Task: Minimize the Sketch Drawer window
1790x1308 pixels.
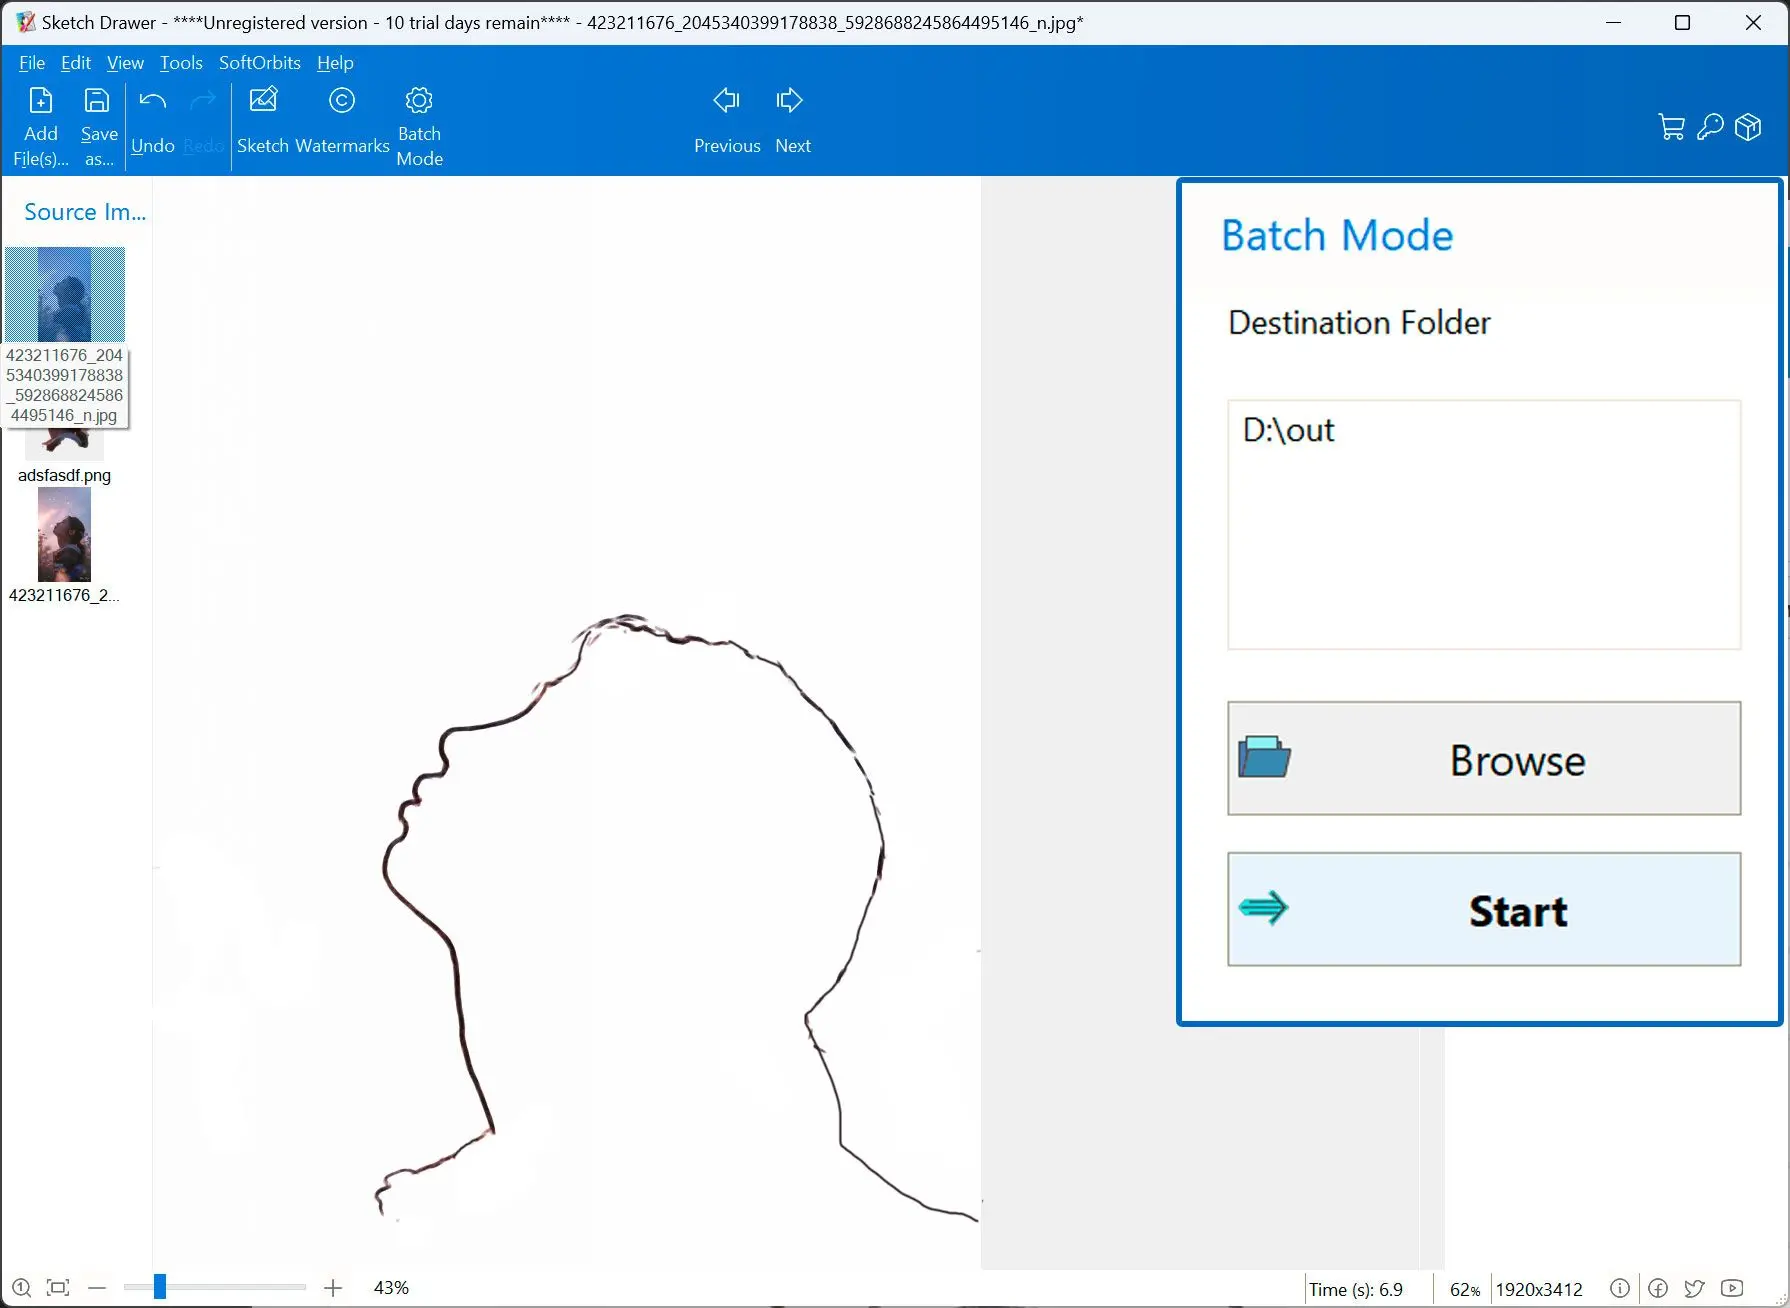Action: click(1613, 22)
